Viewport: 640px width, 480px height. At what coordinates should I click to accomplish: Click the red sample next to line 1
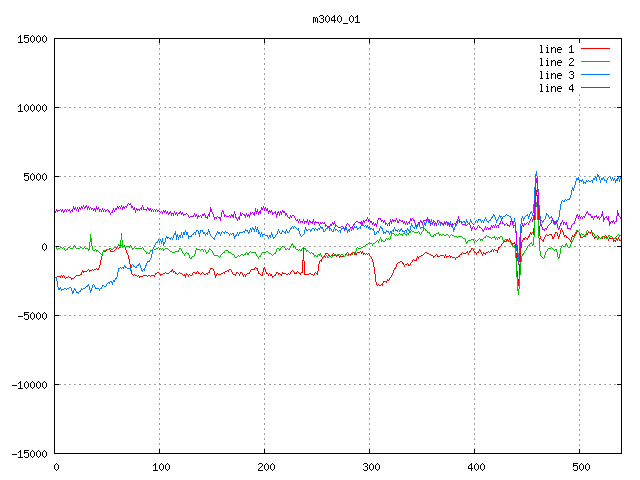[x=596, y=49]
